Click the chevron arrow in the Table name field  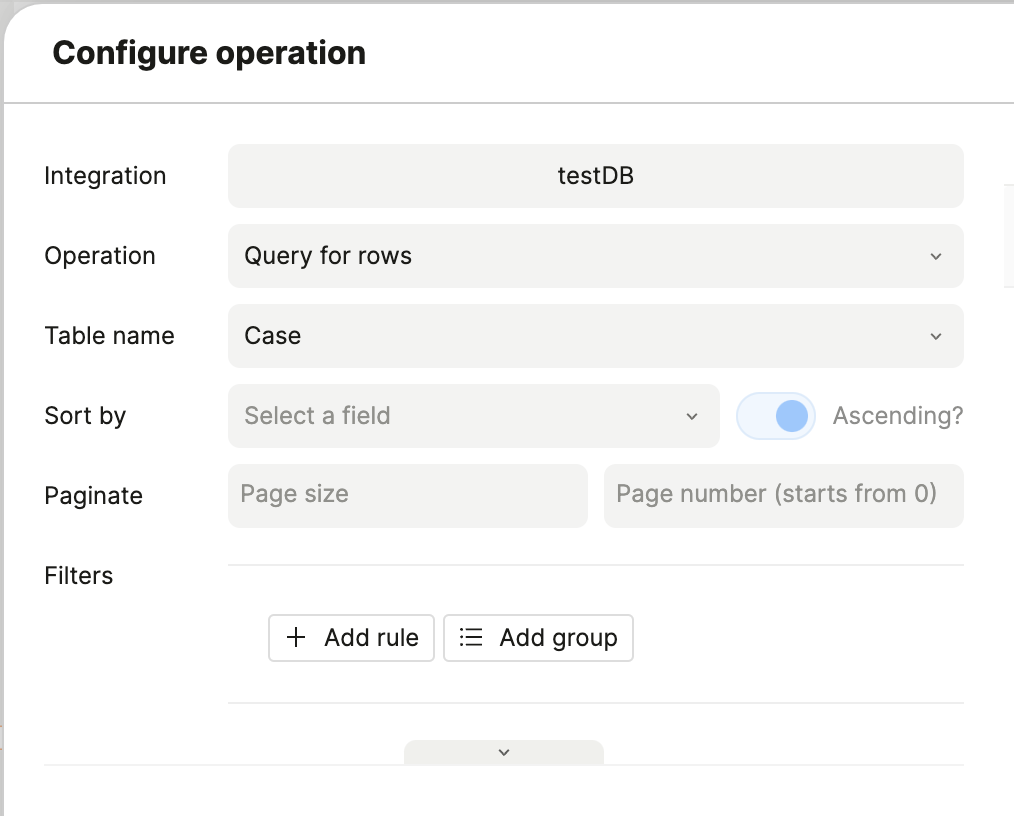936,336
